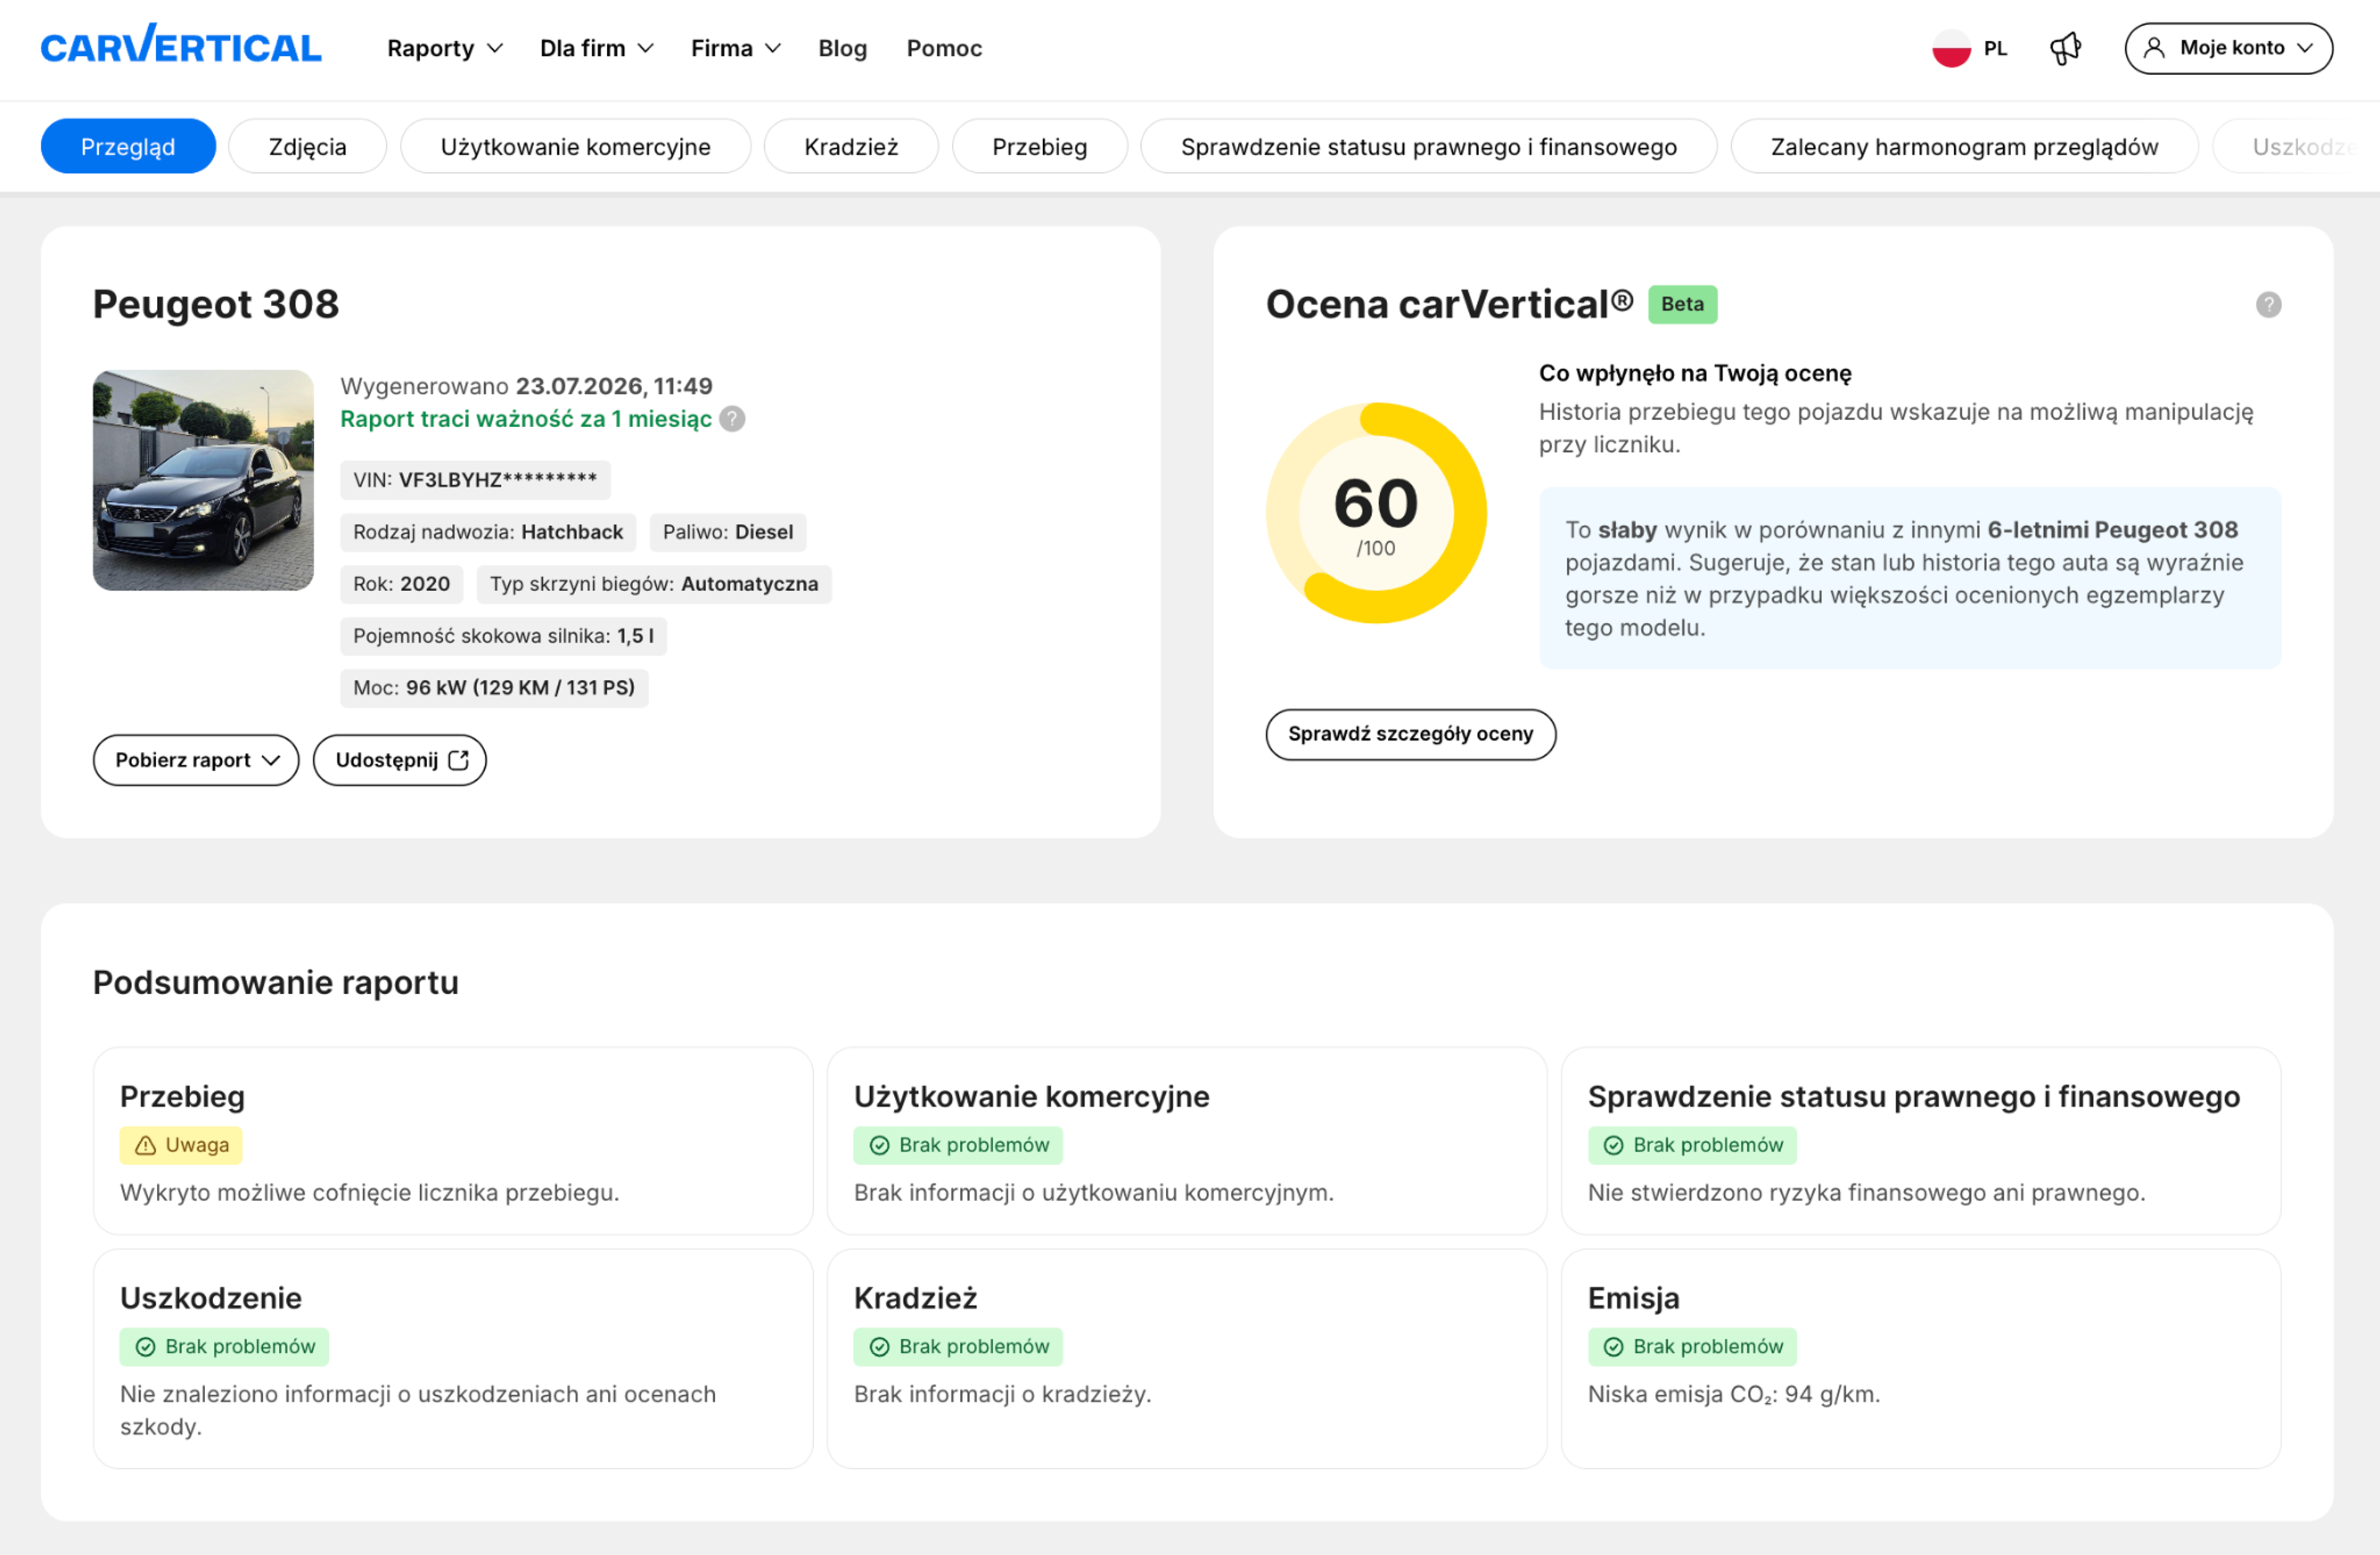This screenshot has width=2380, height=1555.
Task: Click the VIN: VF3LBYHZ********* chip
Action: pos(475,480)
